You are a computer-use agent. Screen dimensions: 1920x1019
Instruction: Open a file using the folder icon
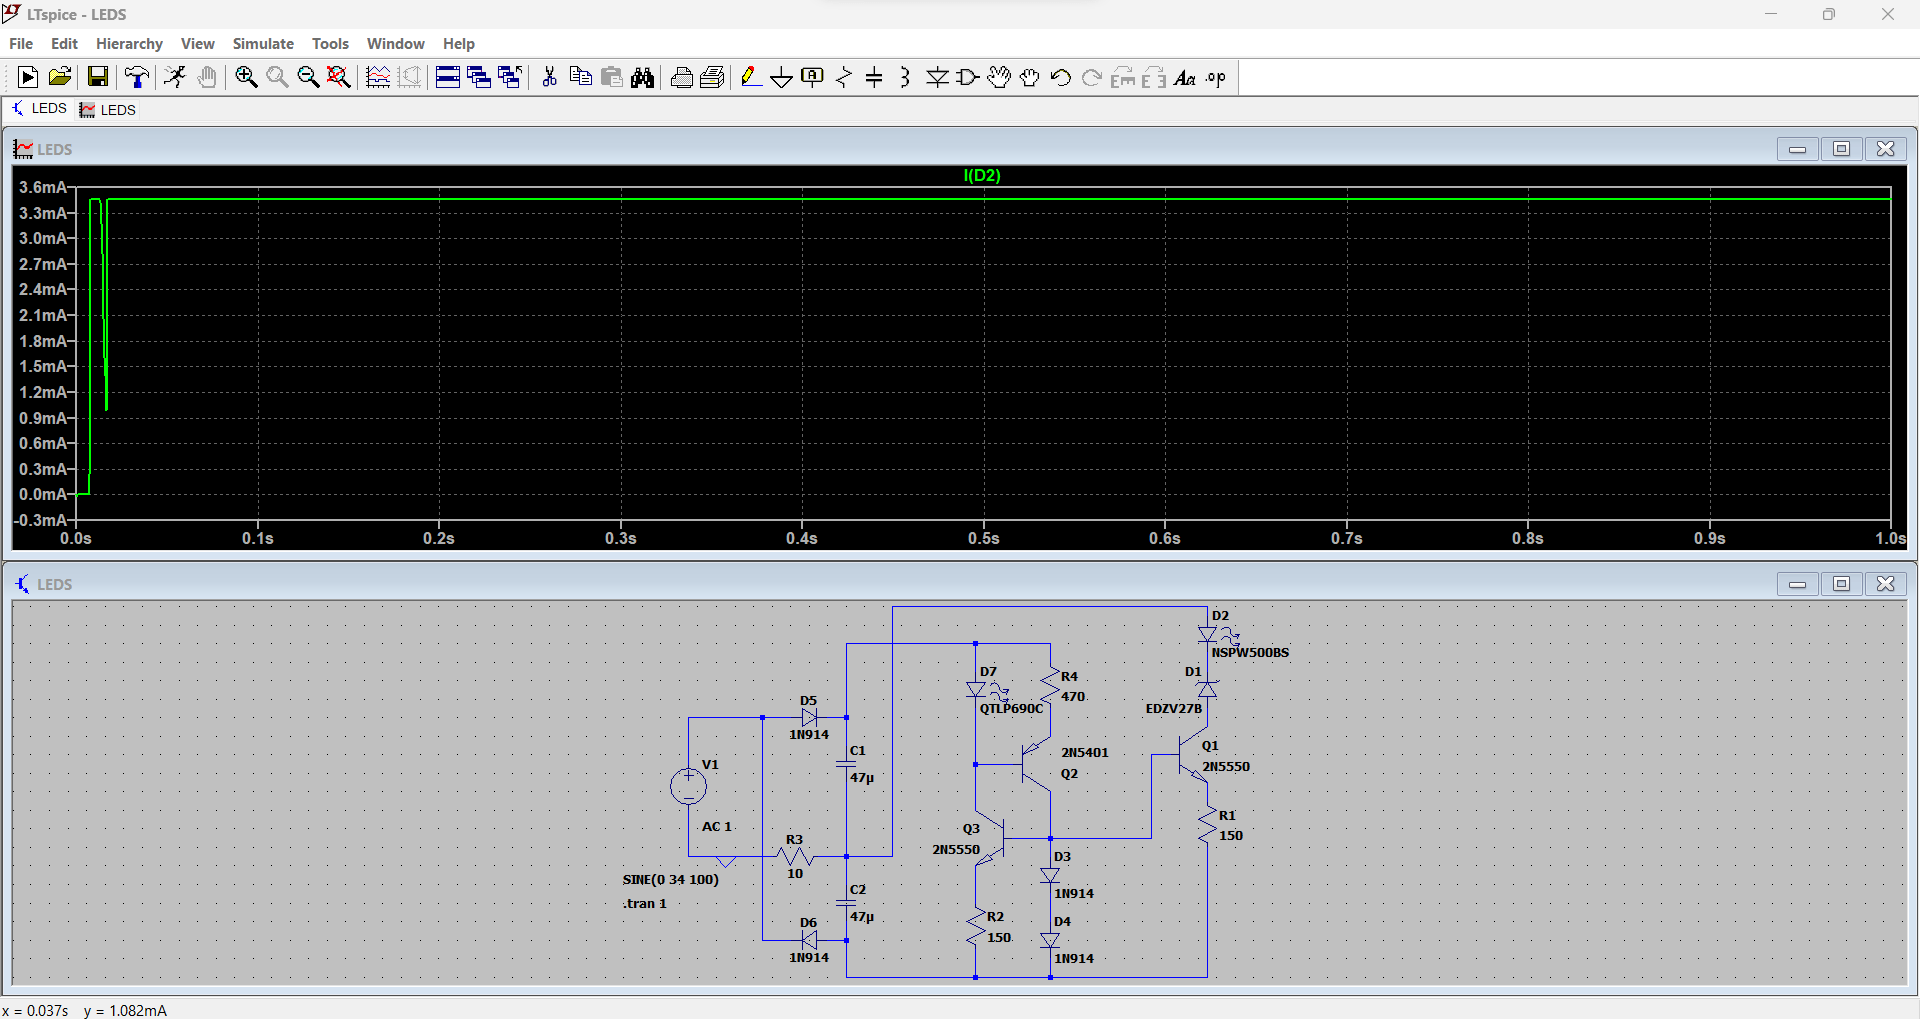point(60,77)
